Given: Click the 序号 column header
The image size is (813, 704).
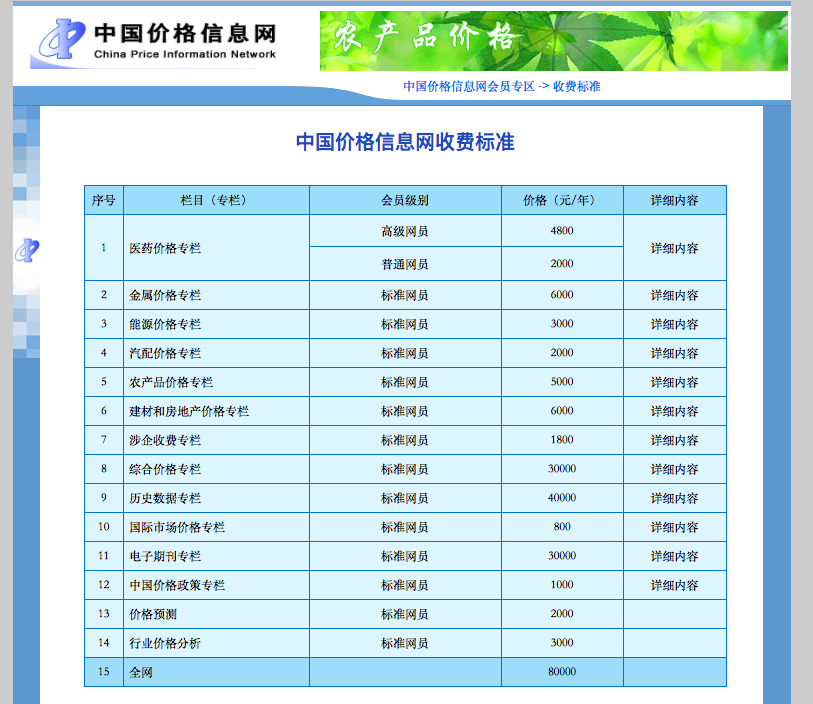Looking at the screenshot, I should [x=104, y=200].
